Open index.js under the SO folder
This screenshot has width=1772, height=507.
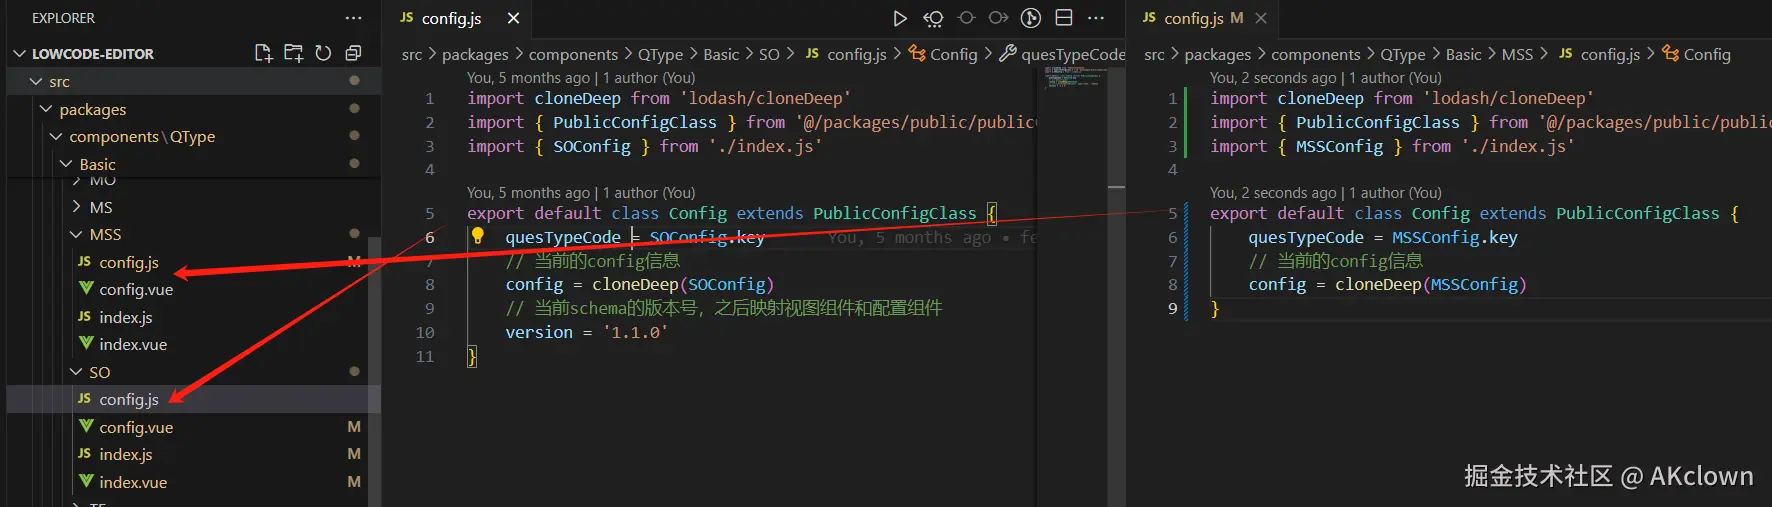[126, 454]
